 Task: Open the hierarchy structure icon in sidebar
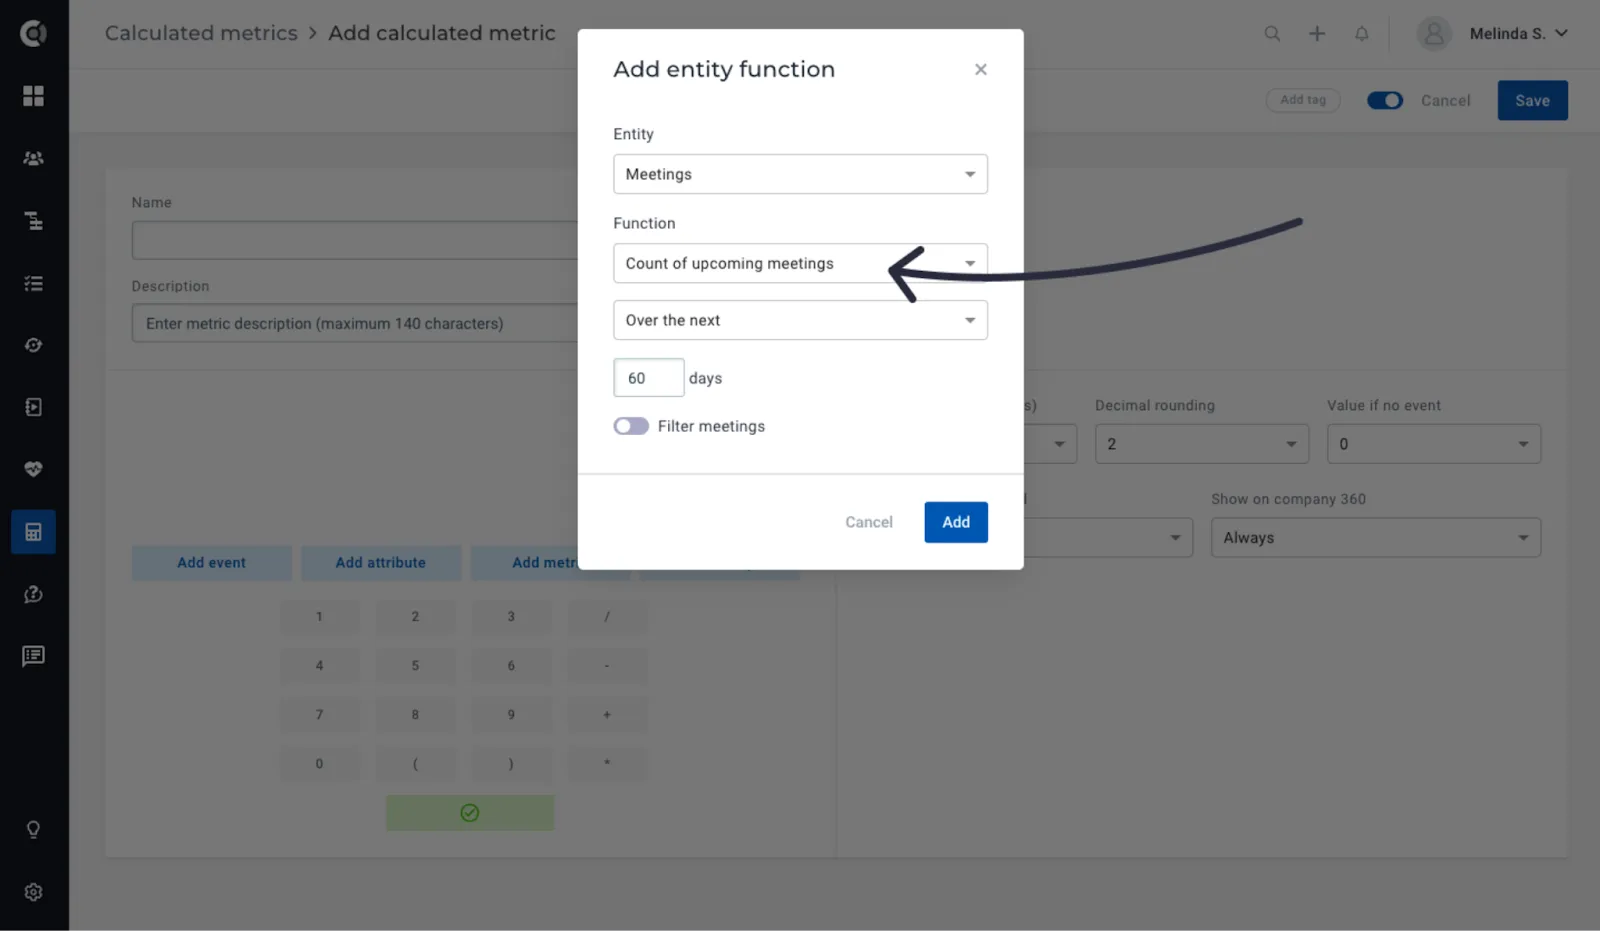33,221
